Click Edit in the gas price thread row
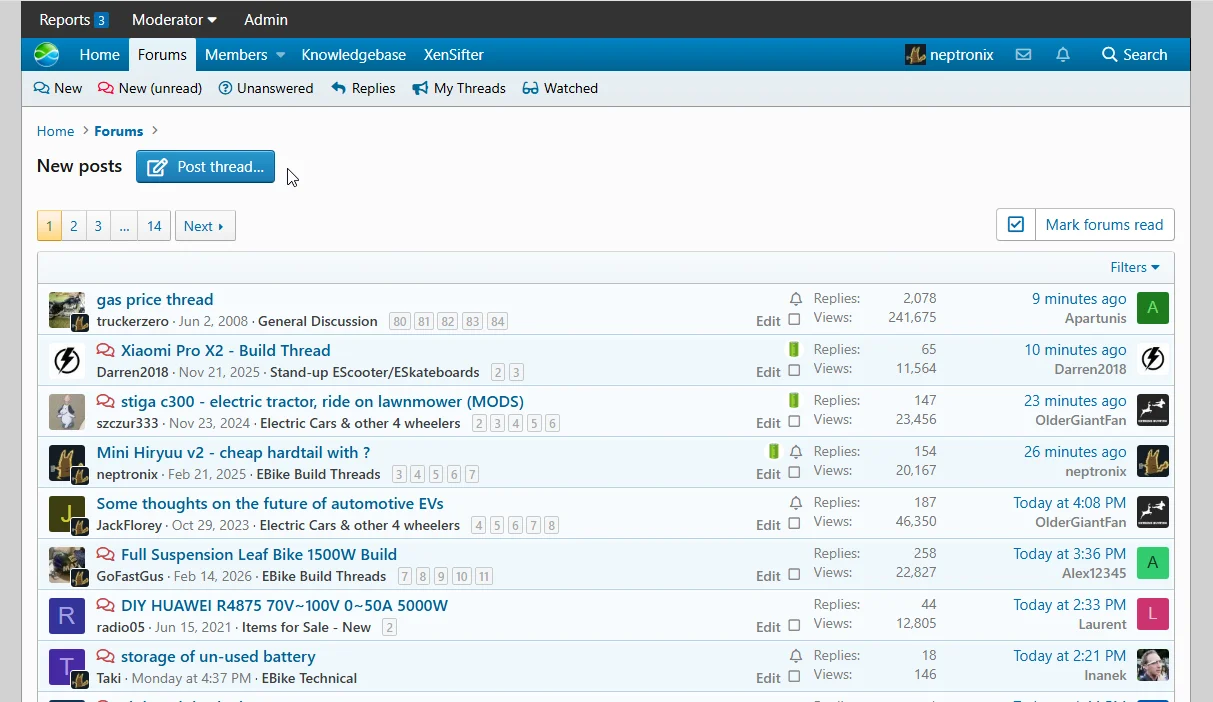The height and width of the screenshot is (702, 1213). coord(768,321)
